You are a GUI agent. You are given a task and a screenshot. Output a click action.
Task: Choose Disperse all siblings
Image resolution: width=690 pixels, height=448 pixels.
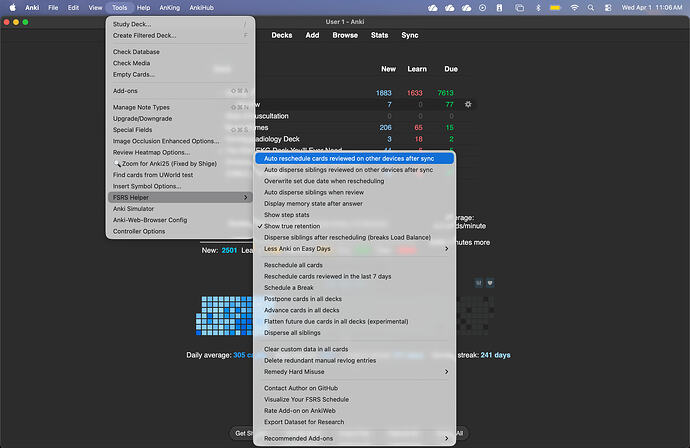[x=355, y=333]
